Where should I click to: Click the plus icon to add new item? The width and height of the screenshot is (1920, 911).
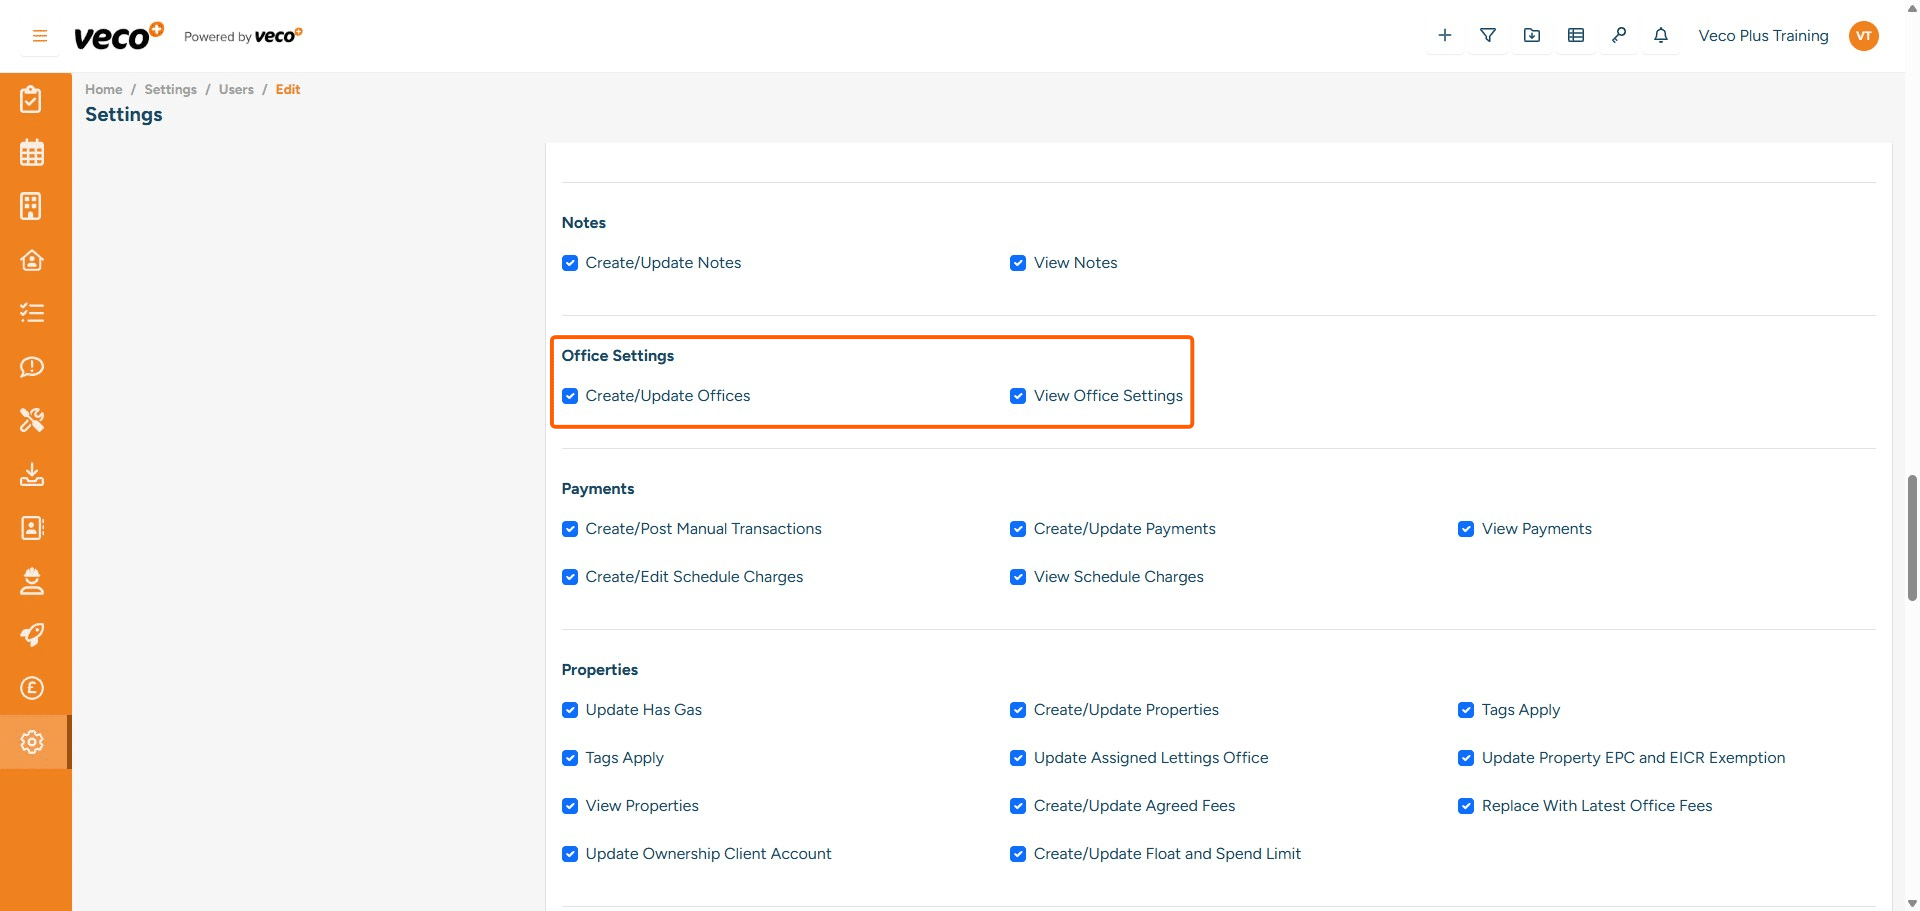coord(1444,35)
